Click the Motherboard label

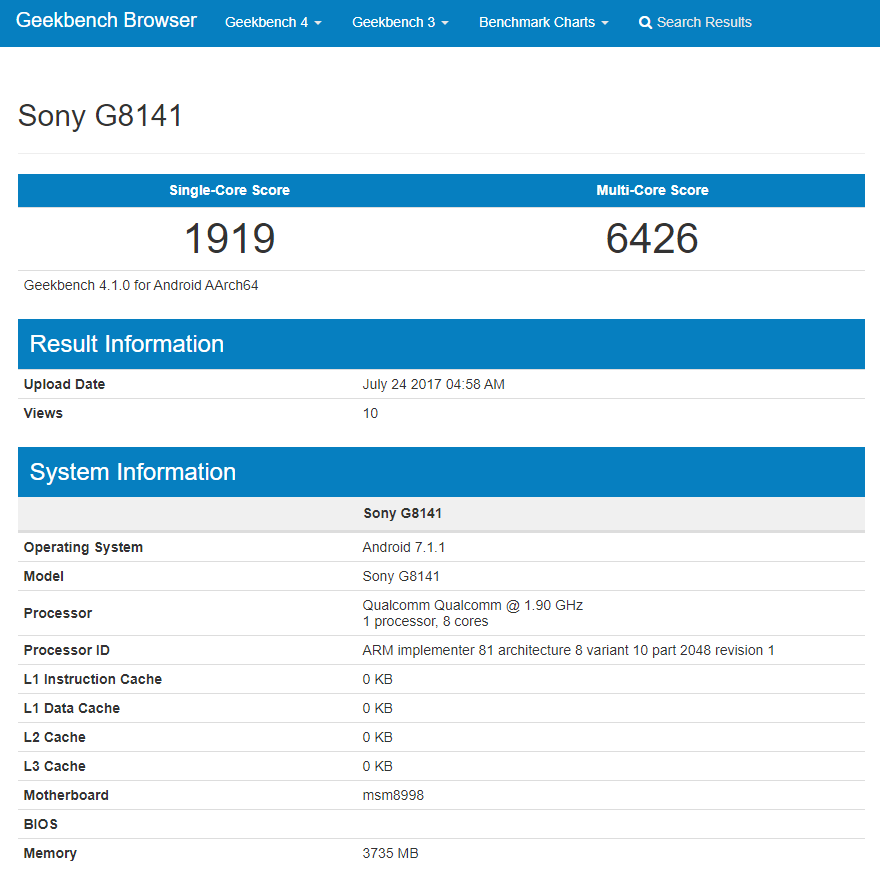66,795
